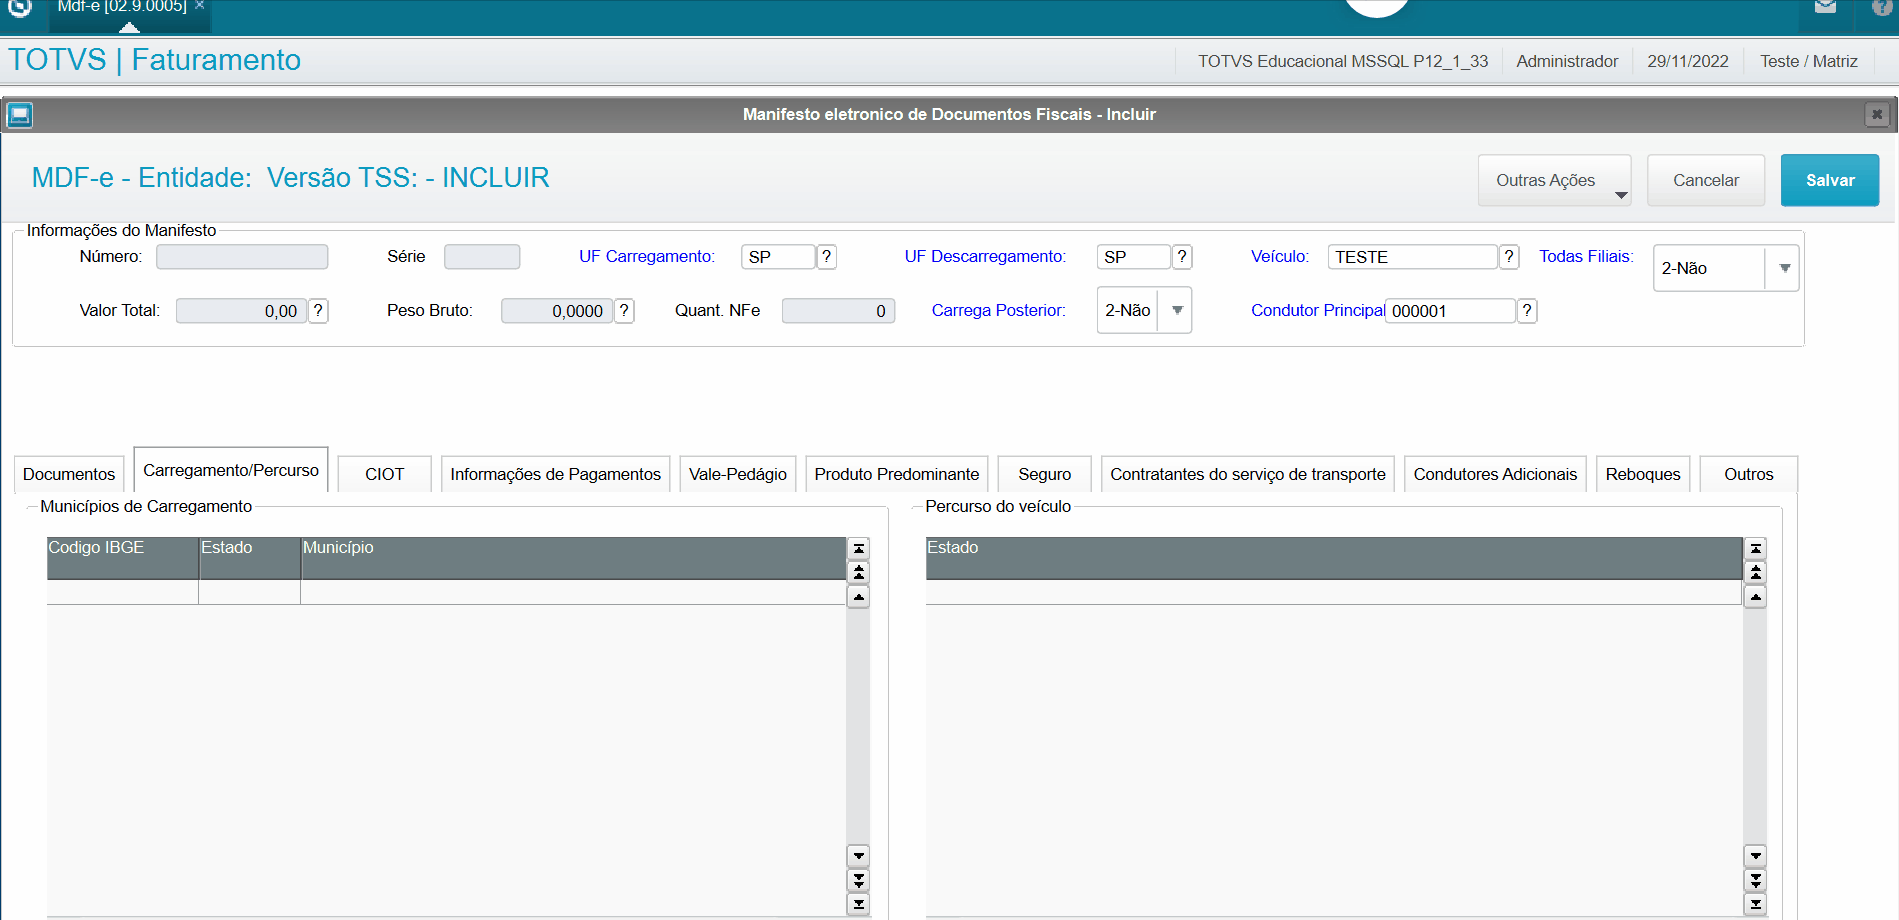Open the CIOT tab
This screenshot has width=1899, height=920.
(385, 474)
